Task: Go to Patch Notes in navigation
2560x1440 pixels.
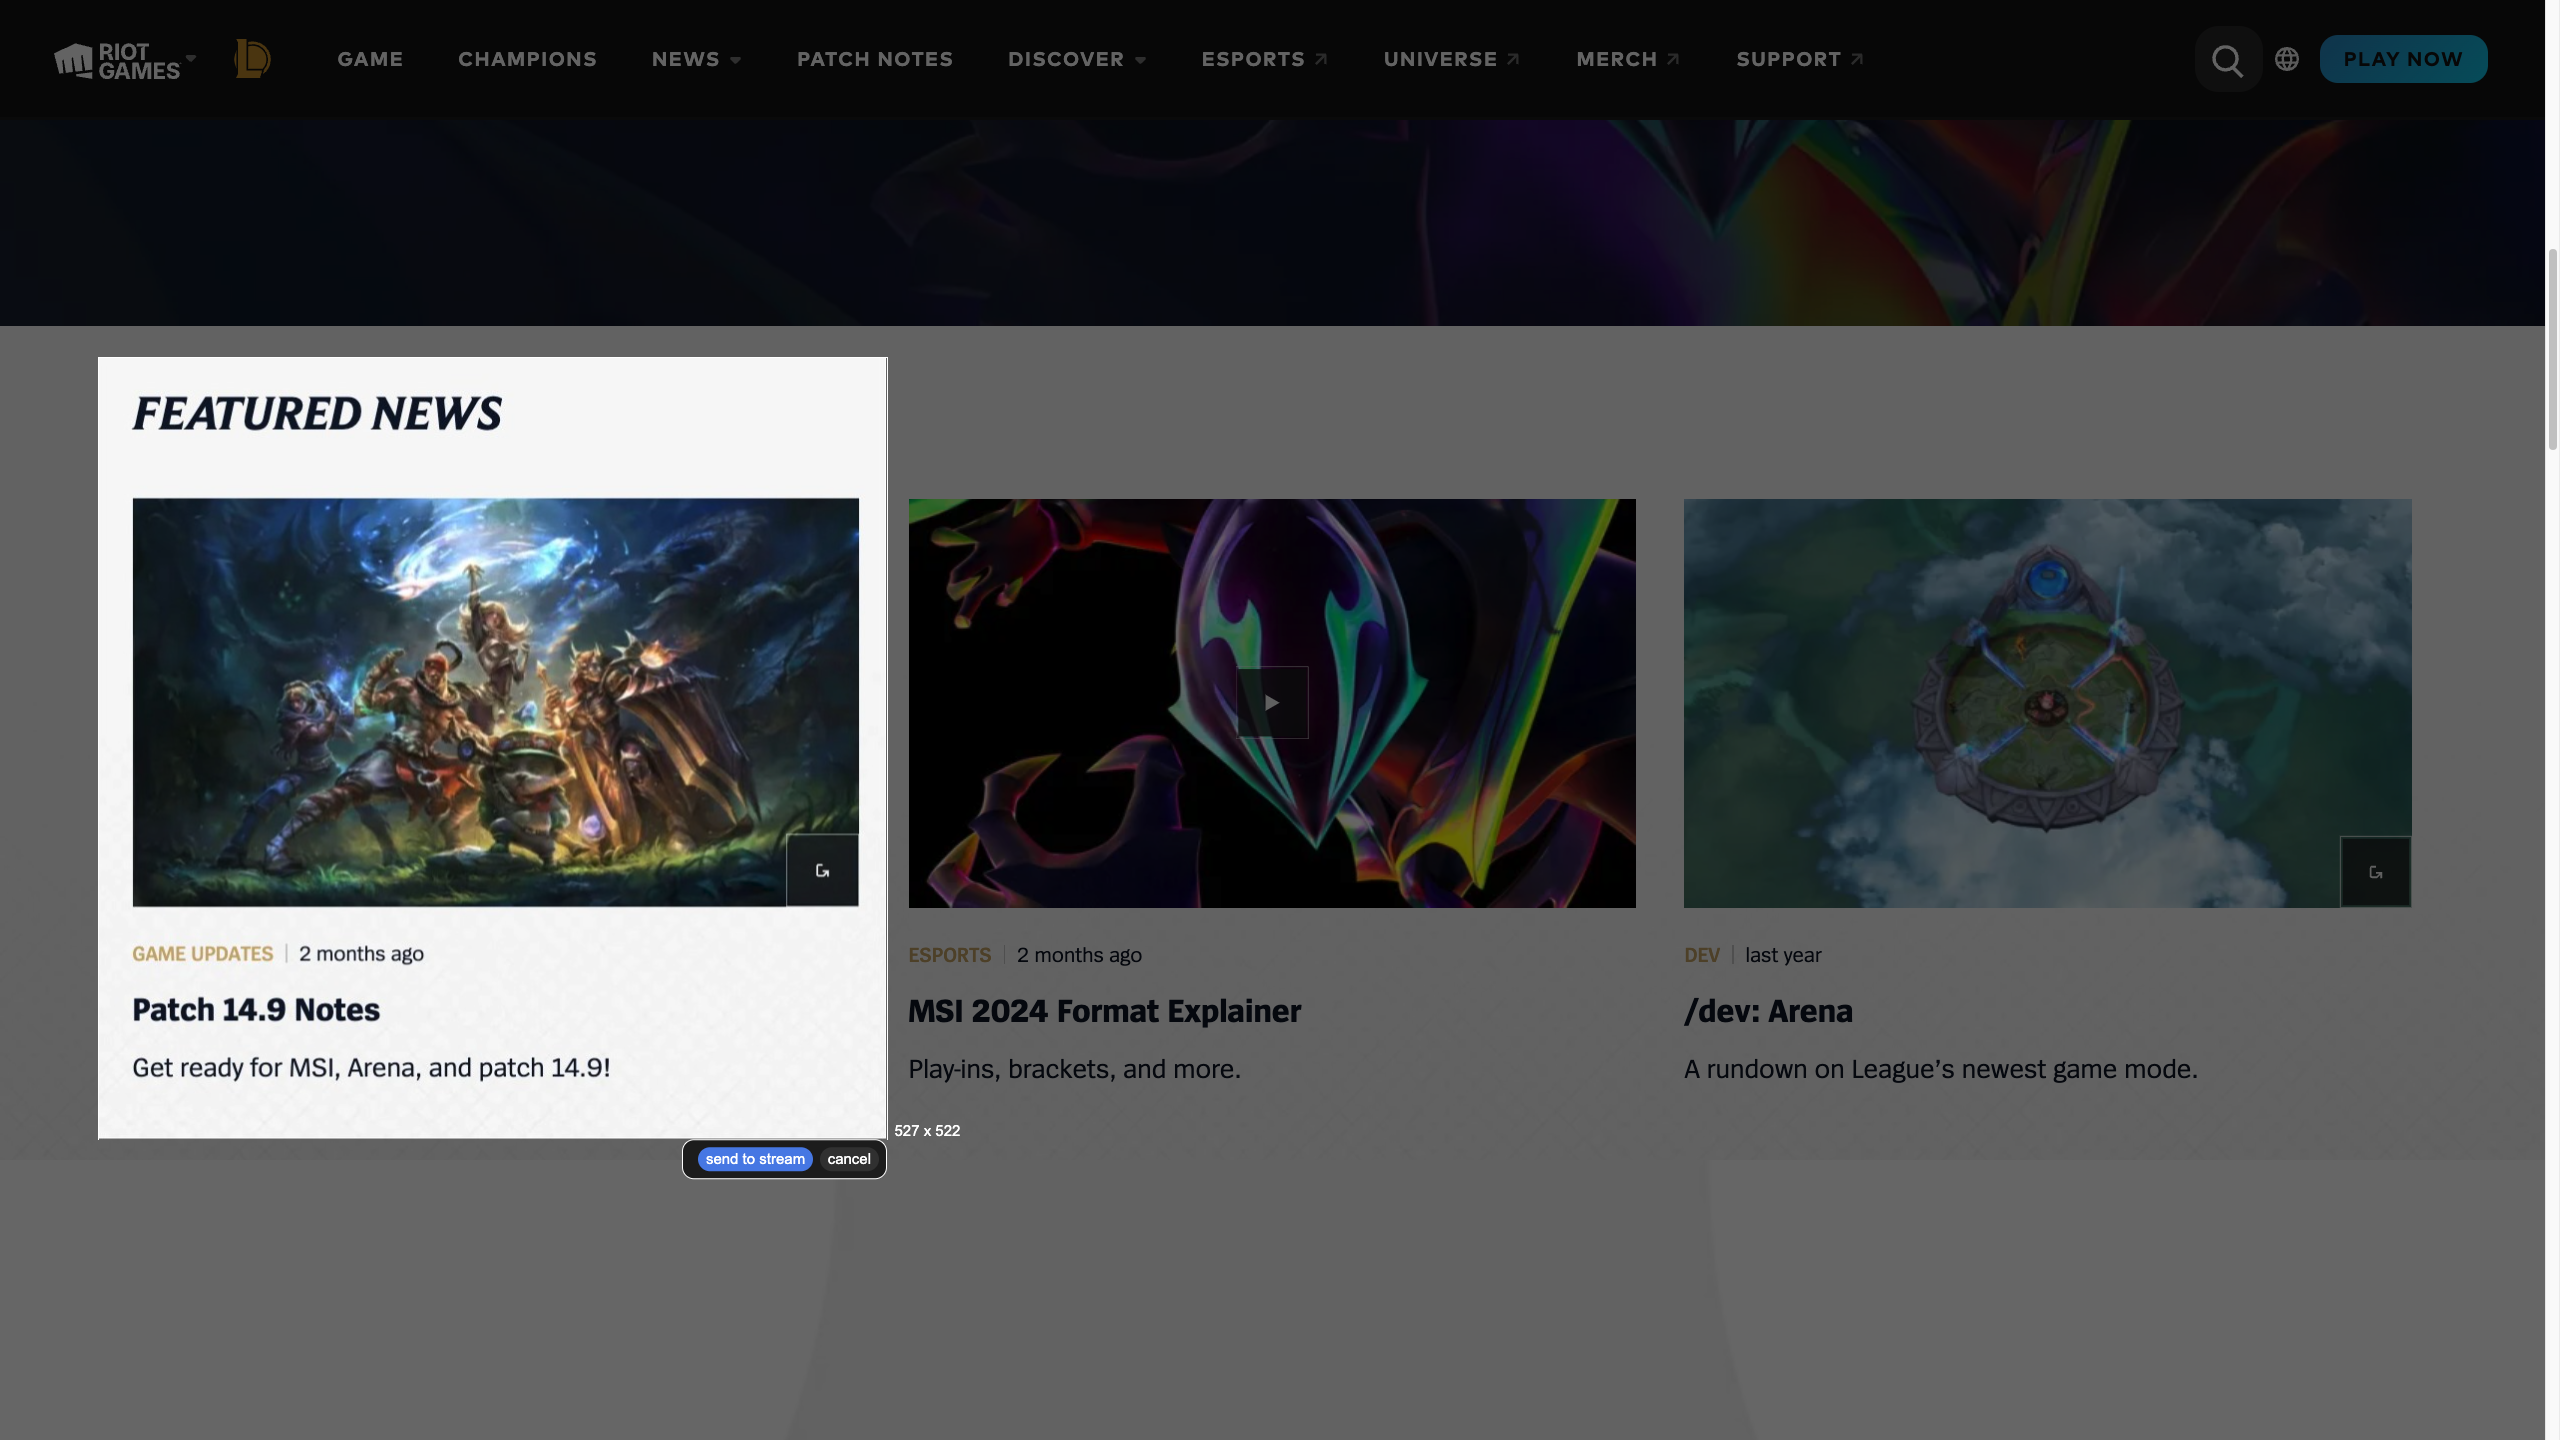Action: (x=874, y=59)
